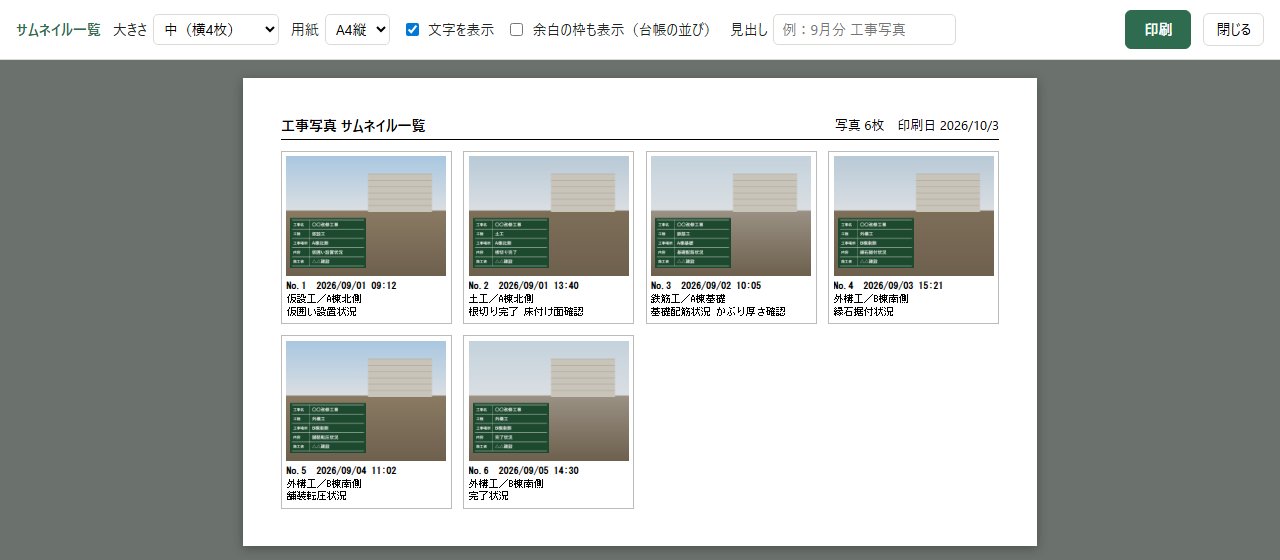Select photo thumbnail No. 3 基礎配筋状況
Screen dimensions: 1280x560
[731, 216]
